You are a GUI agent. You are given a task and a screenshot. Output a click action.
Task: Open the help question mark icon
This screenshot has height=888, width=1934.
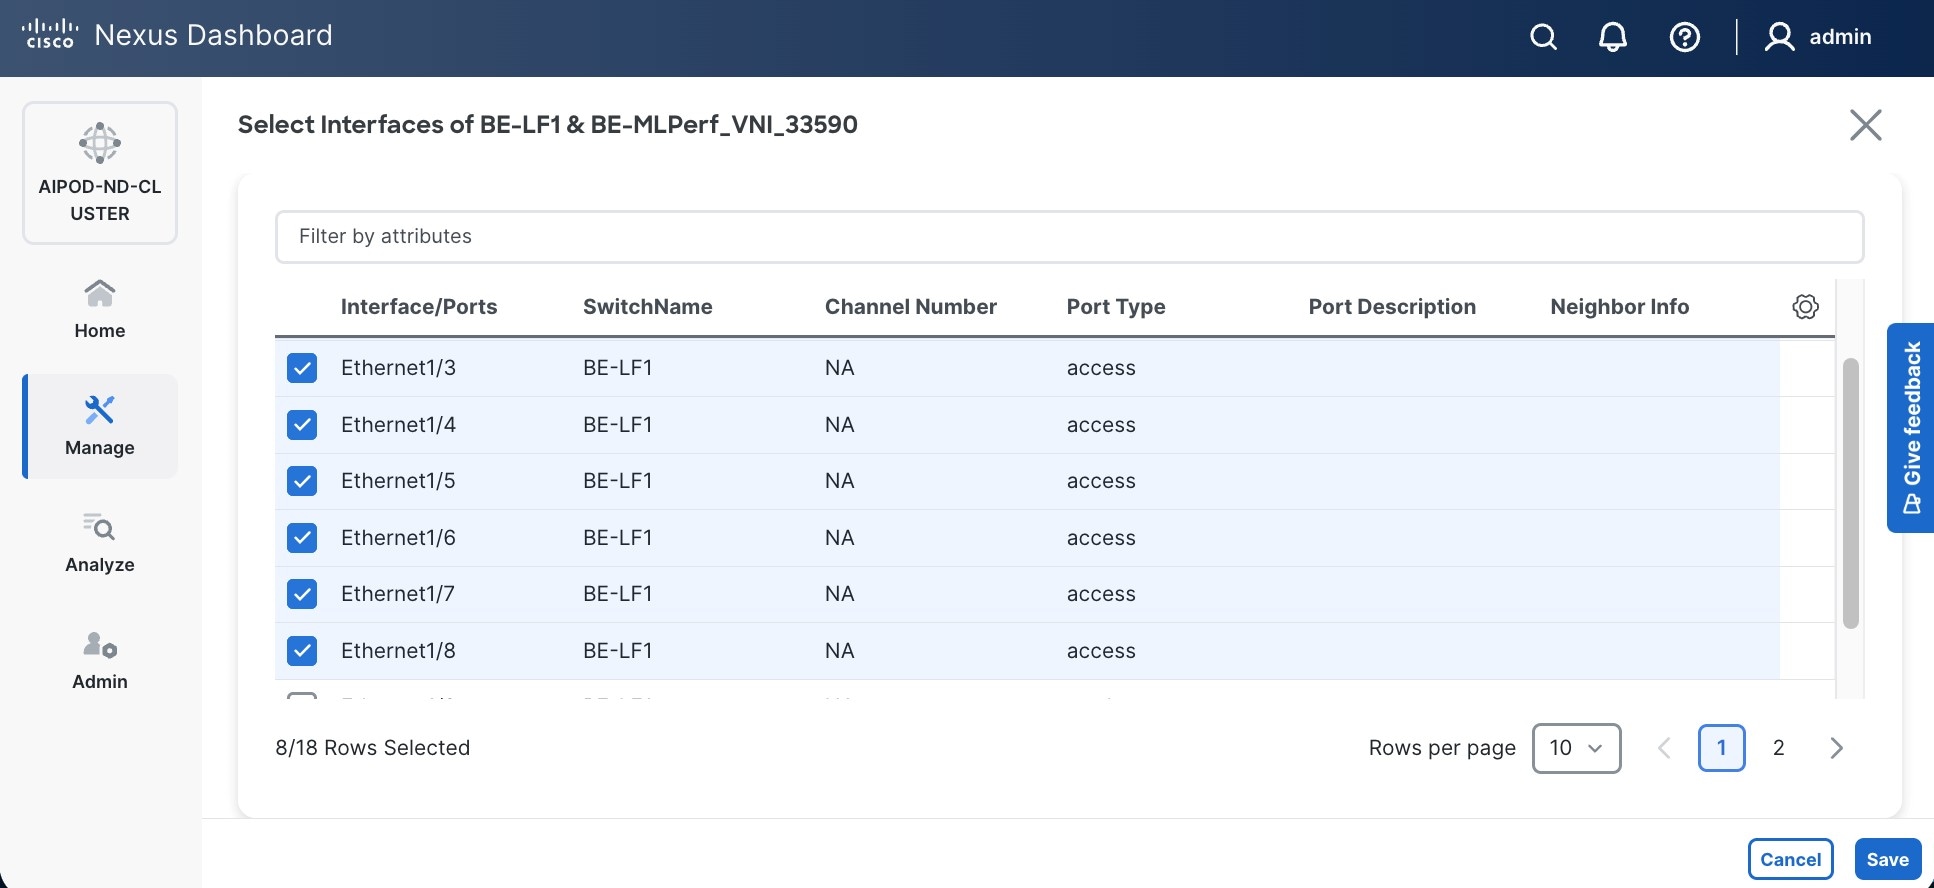[1684, 37]
